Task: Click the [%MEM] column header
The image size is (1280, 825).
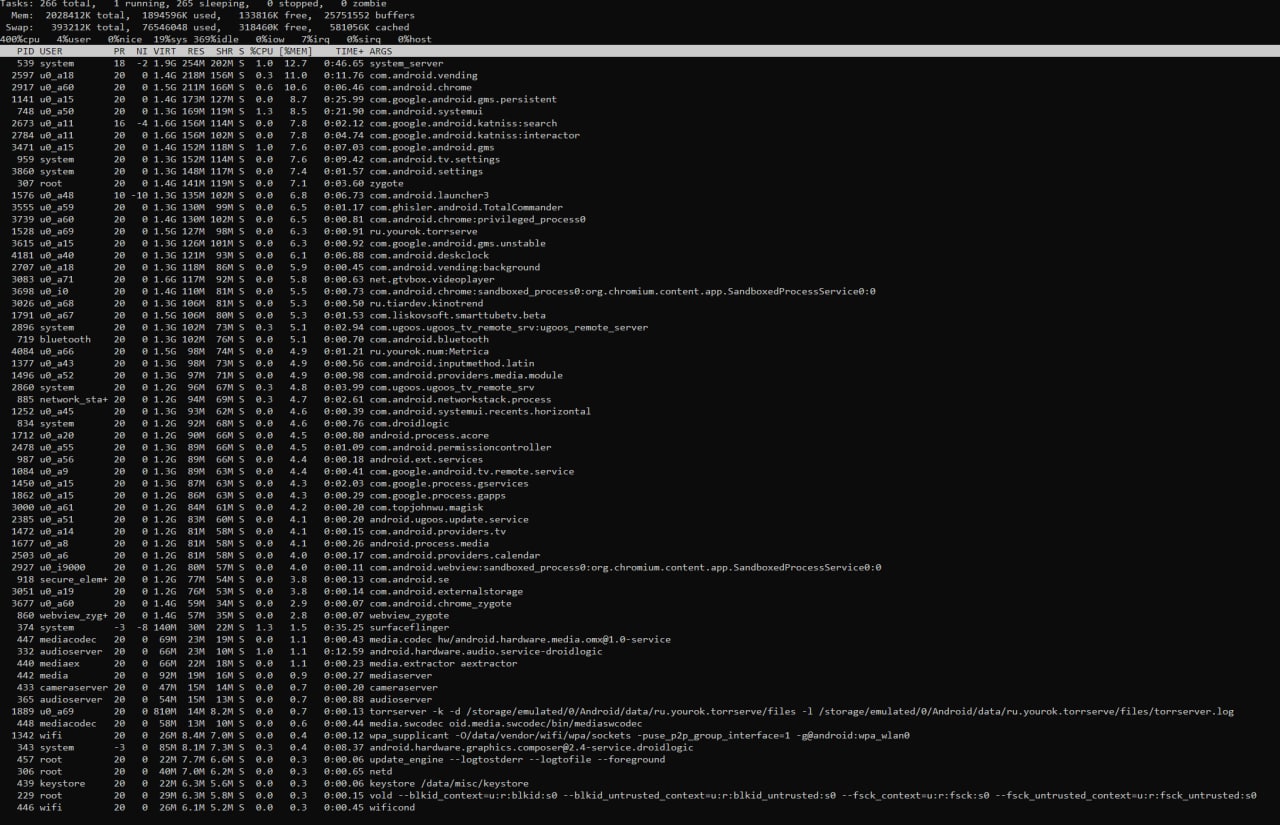Action: coord(296,51)
